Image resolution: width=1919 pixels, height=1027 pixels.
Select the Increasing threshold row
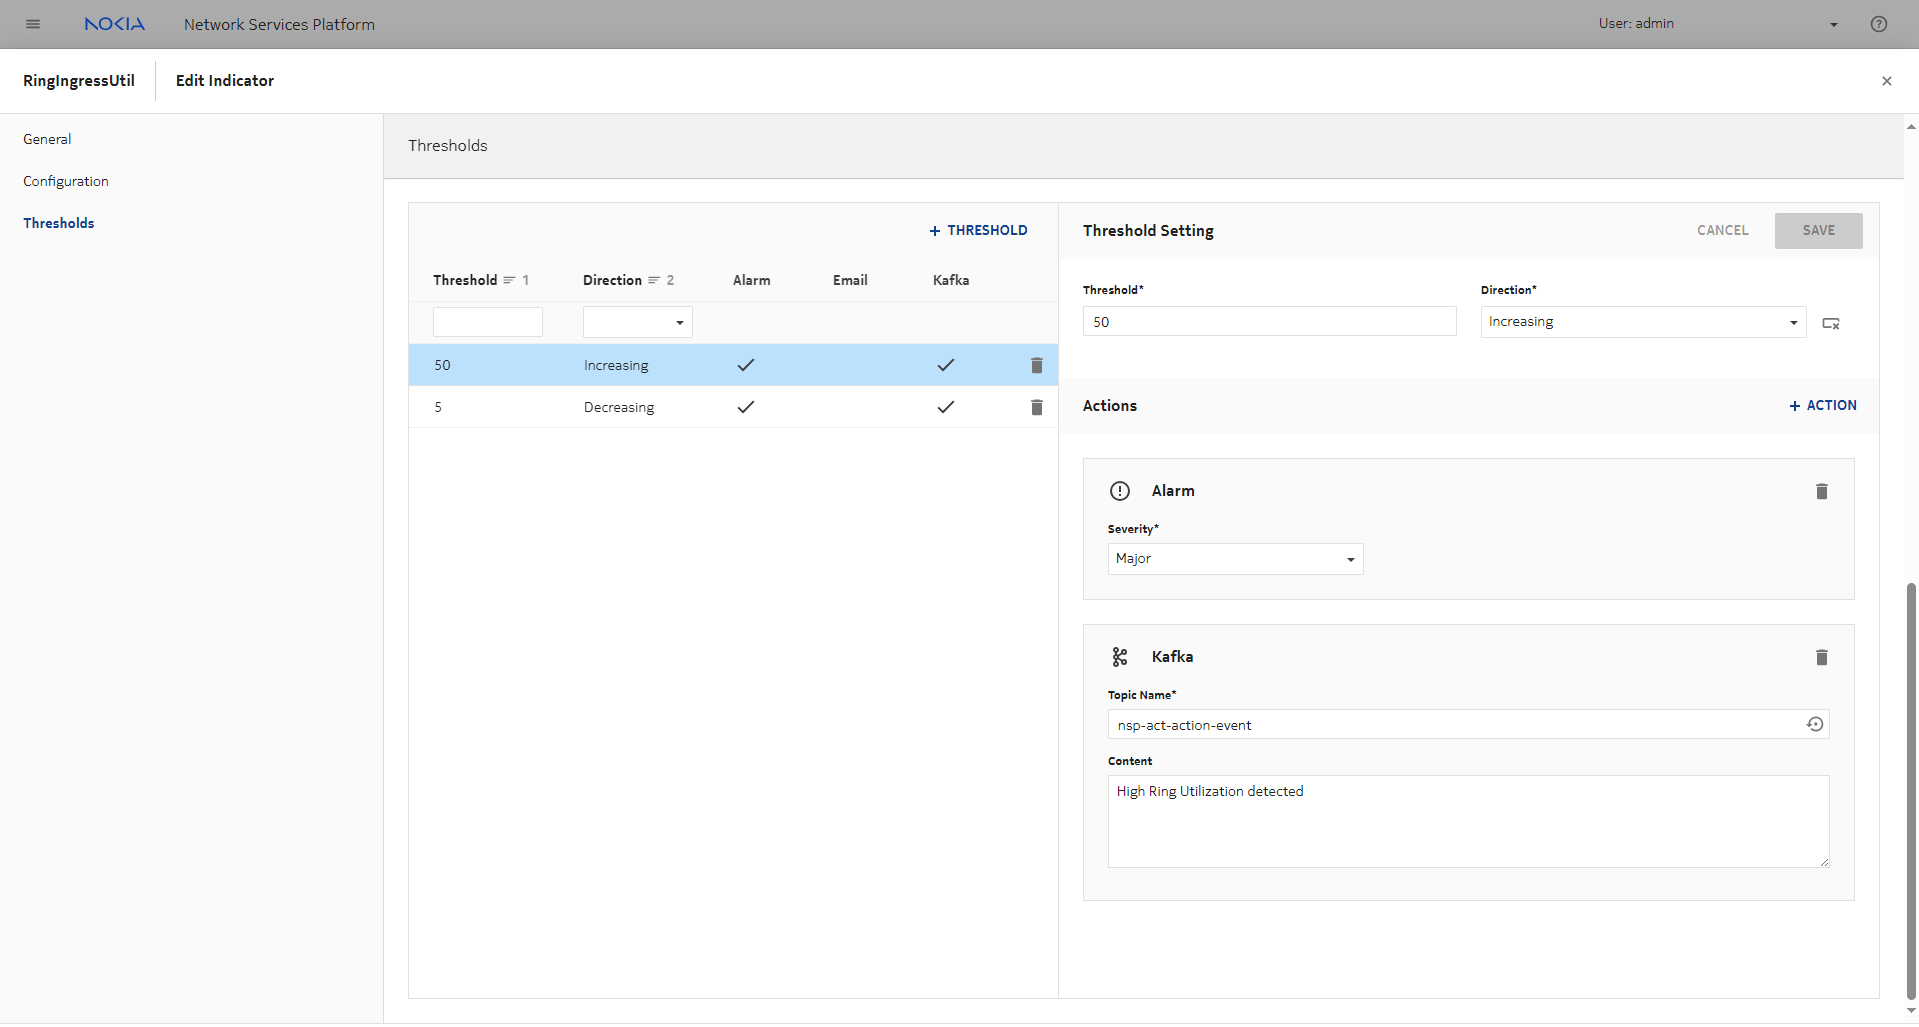point(733,365)
